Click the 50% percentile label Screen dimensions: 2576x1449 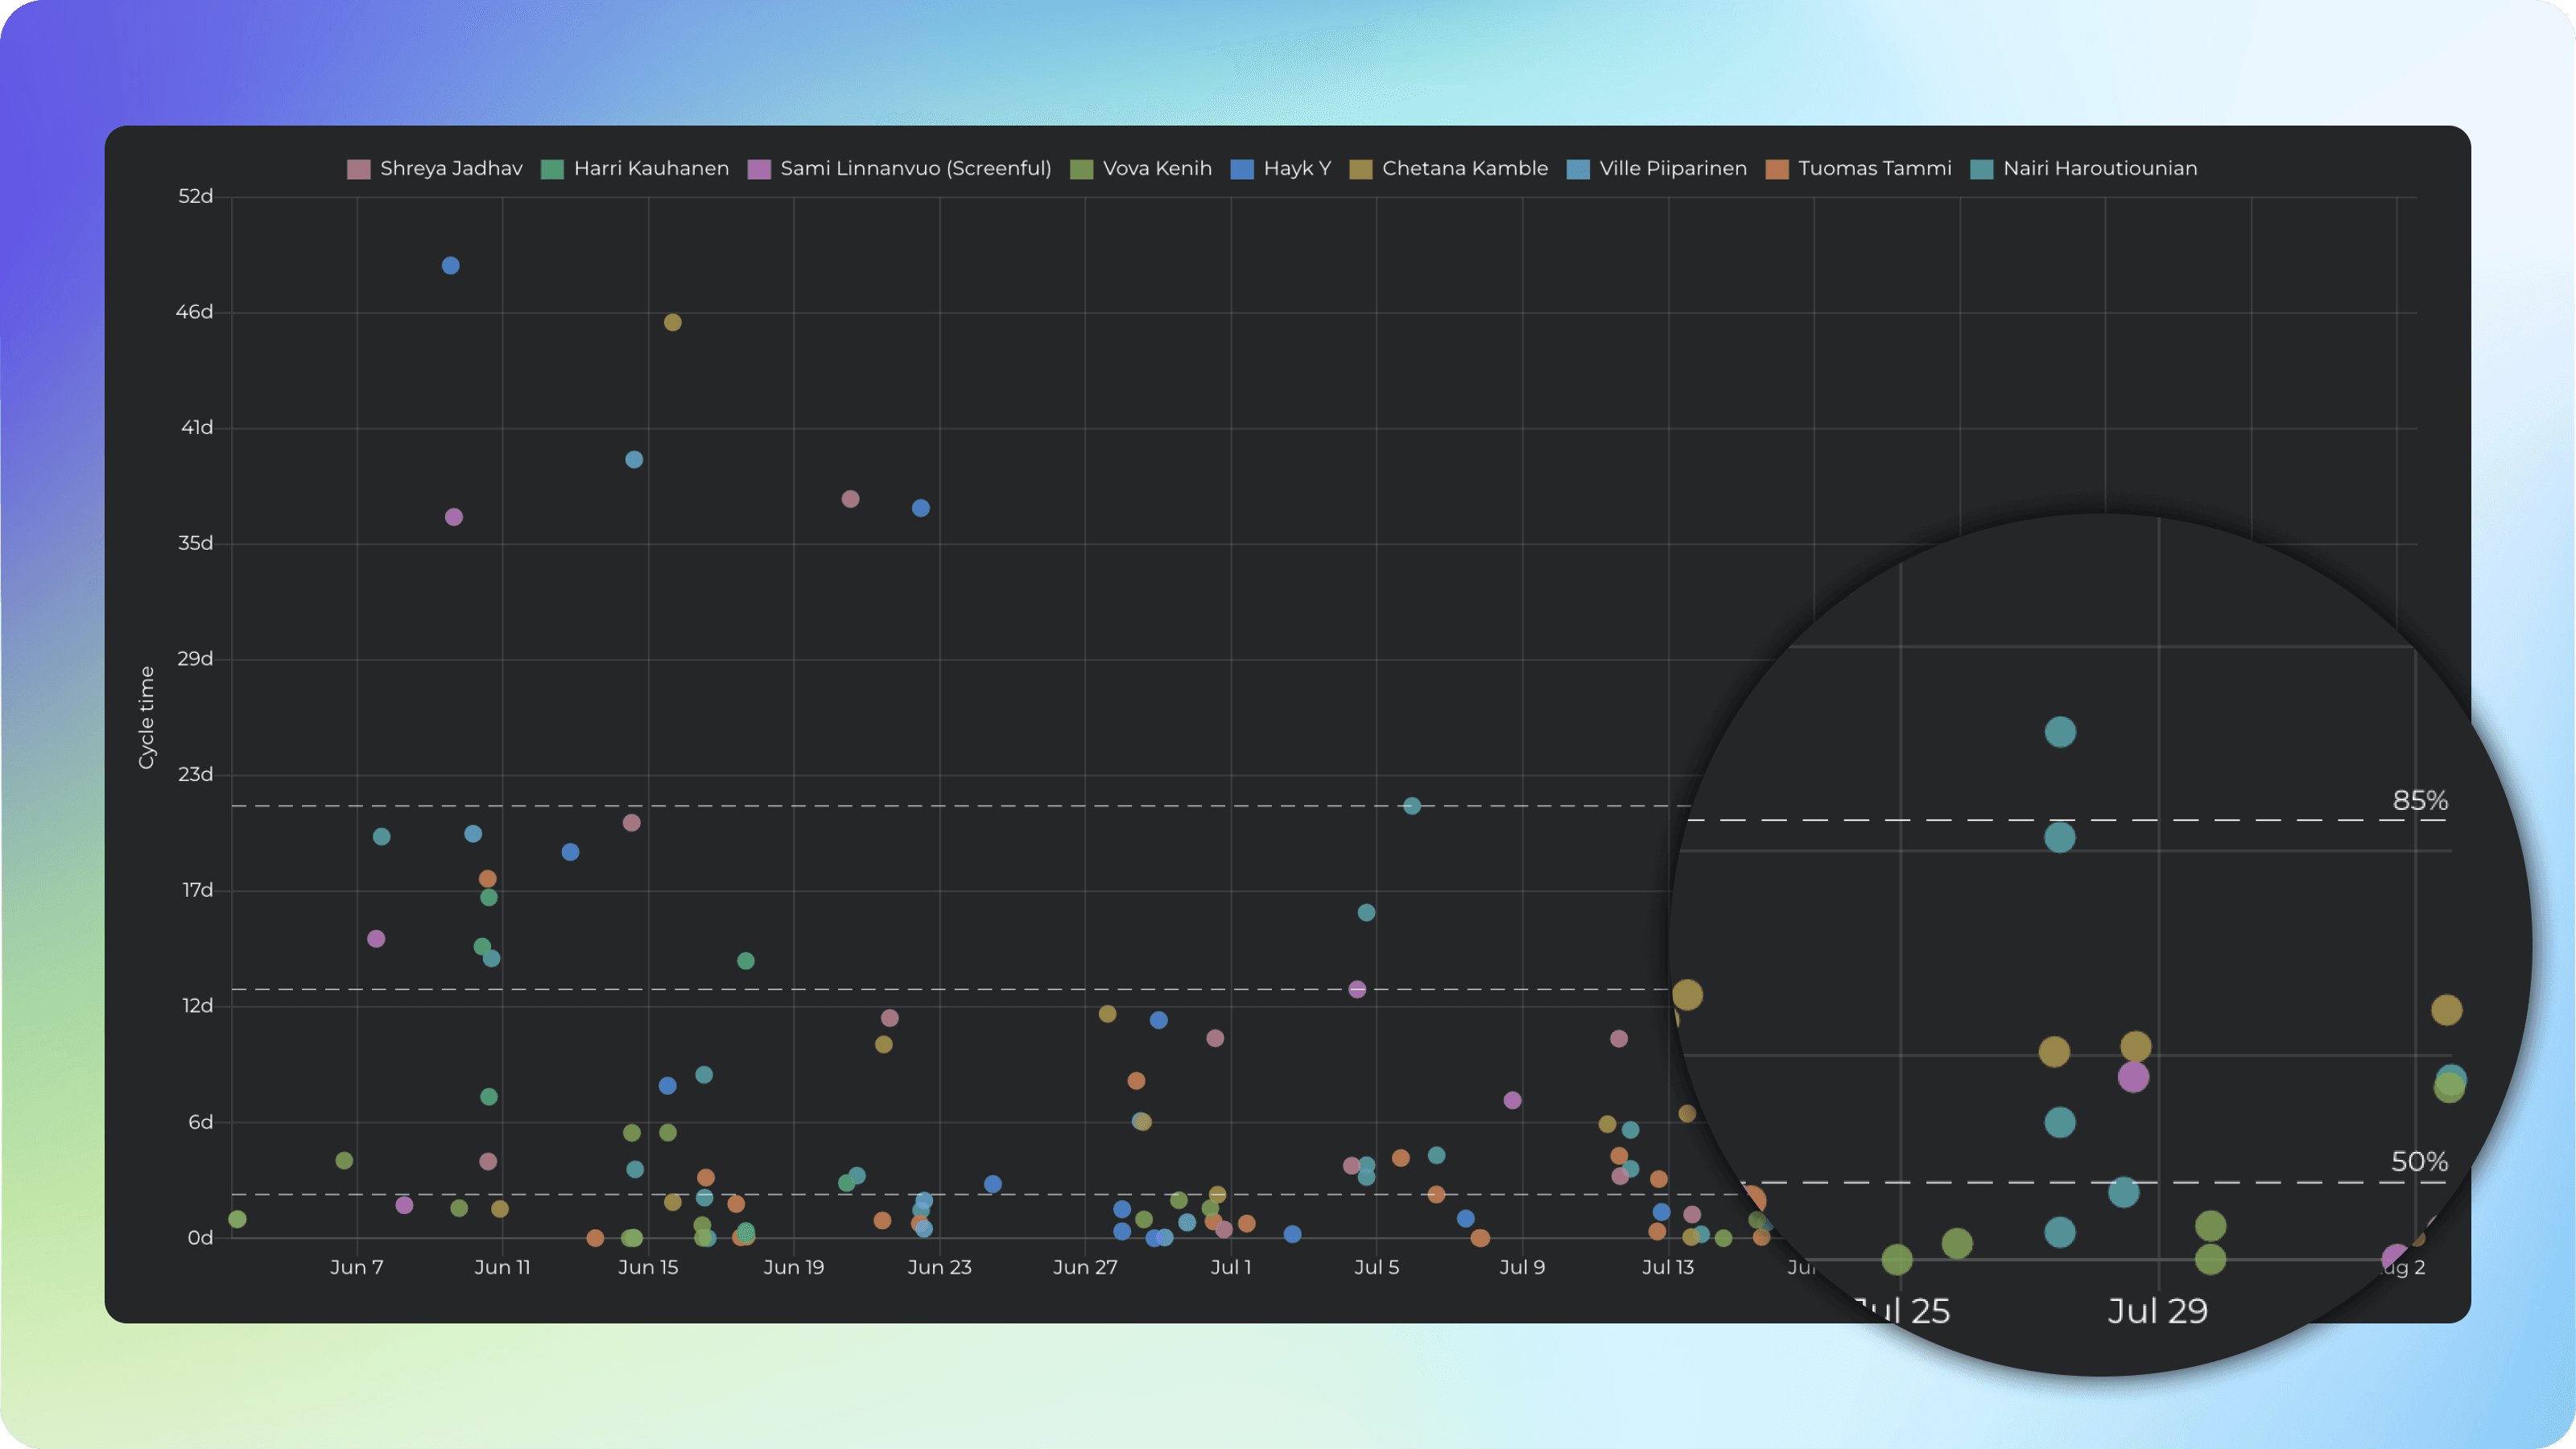(x=2419, y=1162)
